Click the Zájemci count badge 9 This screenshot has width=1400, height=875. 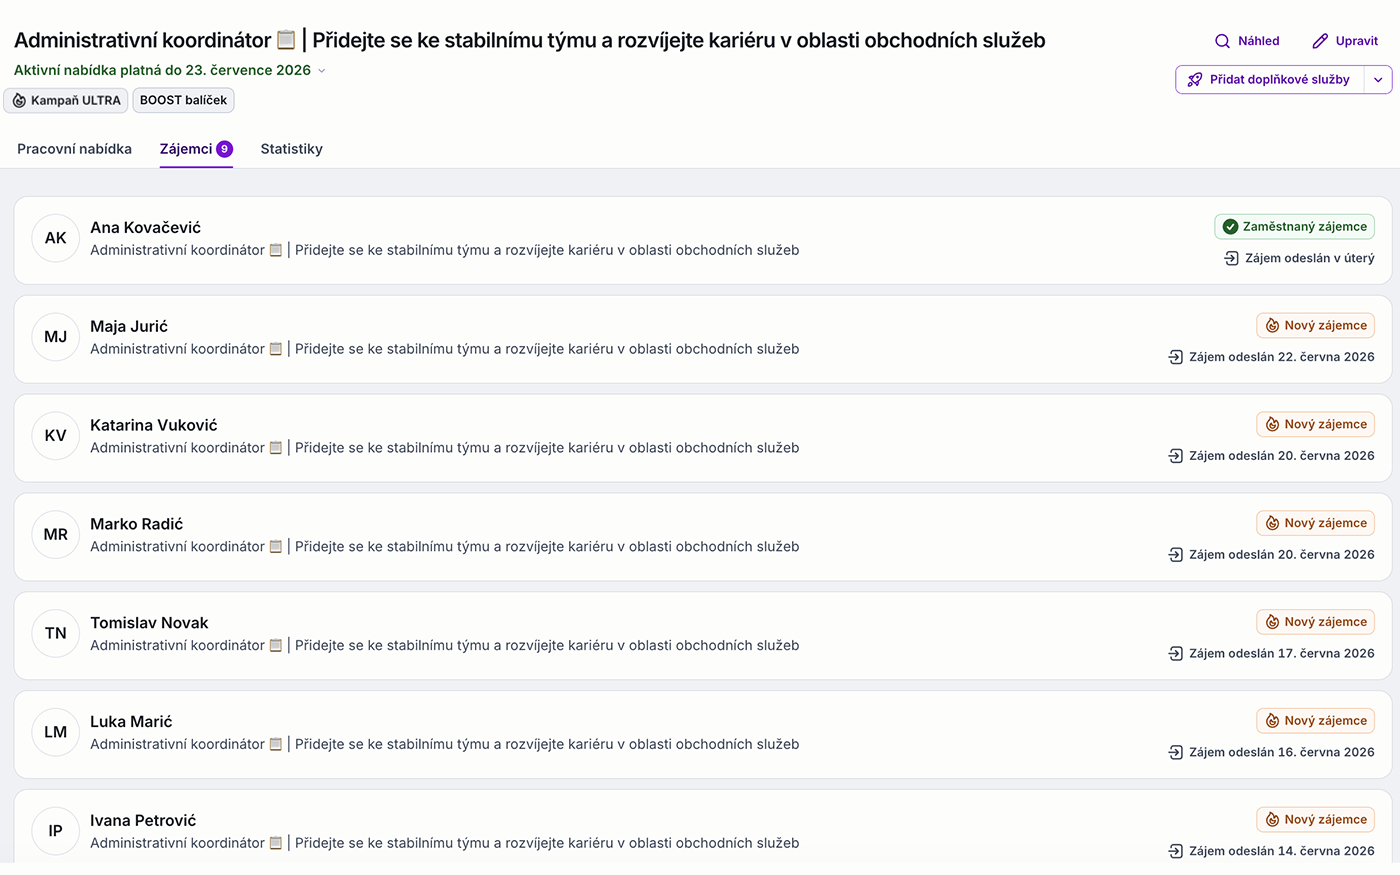coord(224,149)
